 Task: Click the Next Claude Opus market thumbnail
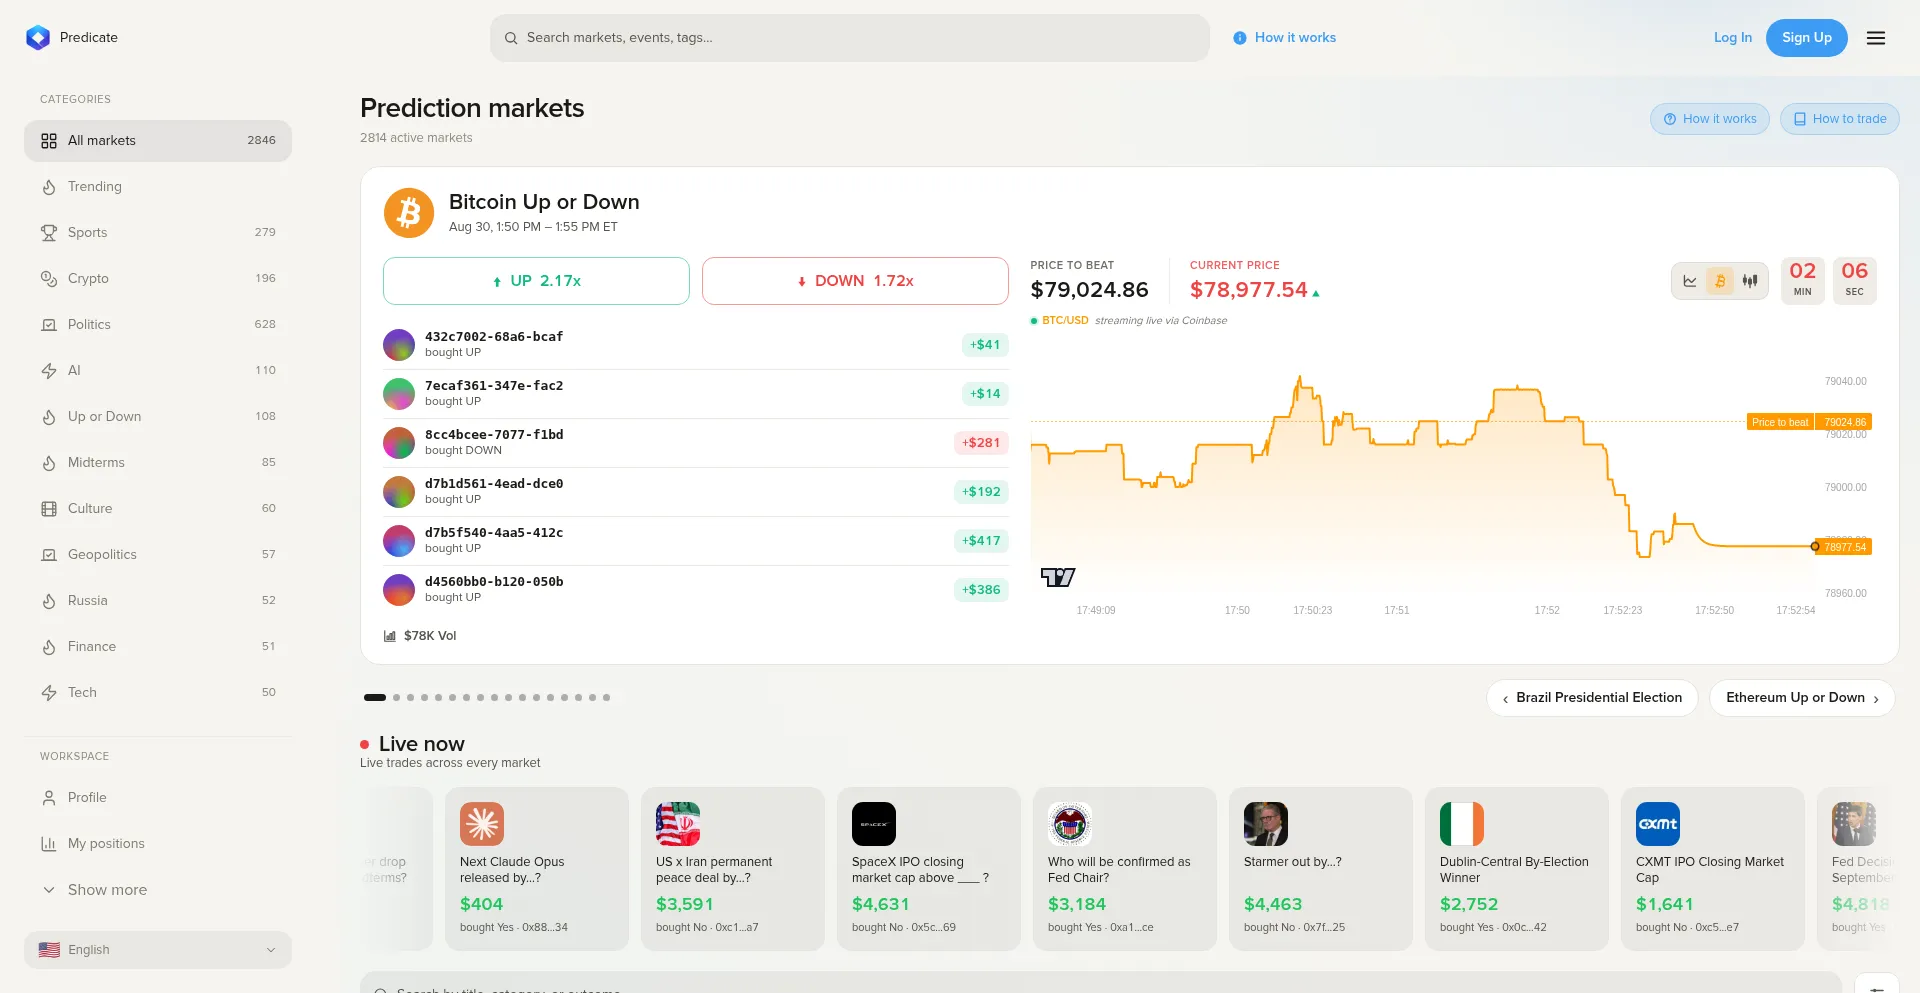(x=482, y=824)
